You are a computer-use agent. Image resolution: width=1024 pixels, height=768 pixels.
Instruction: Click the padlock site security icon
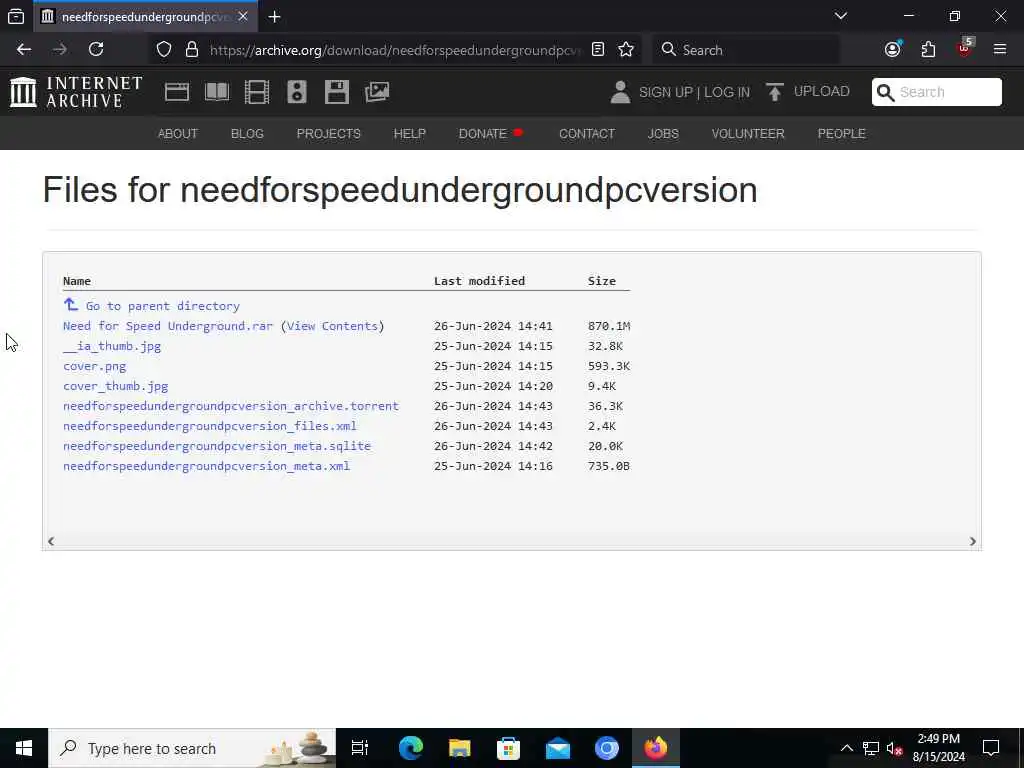point(191,50)
